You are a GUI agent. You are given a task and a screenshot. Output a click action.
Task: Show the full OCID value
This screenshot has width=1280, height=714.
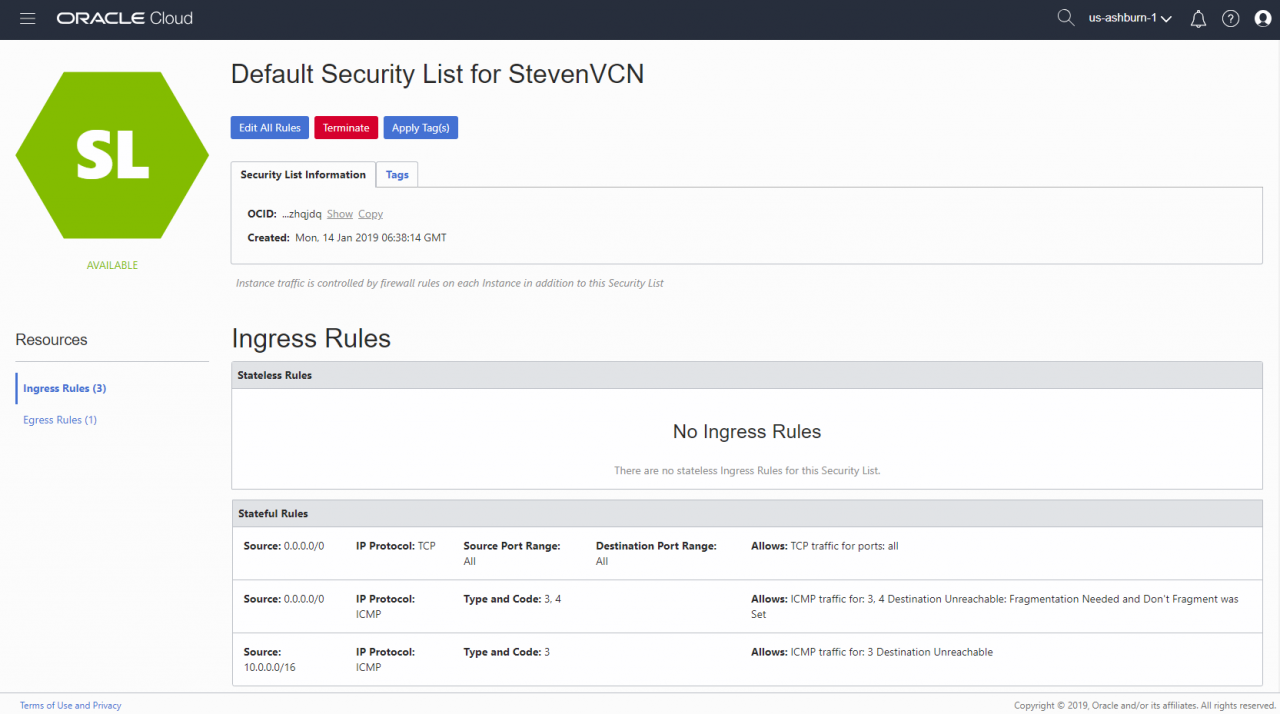click(x=340, y=214)
